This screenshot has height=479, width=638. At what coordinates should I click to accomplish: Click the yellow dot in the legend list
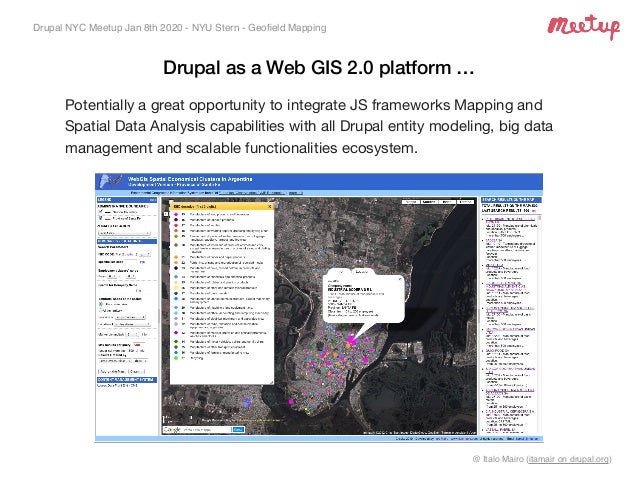click(176, 288)
